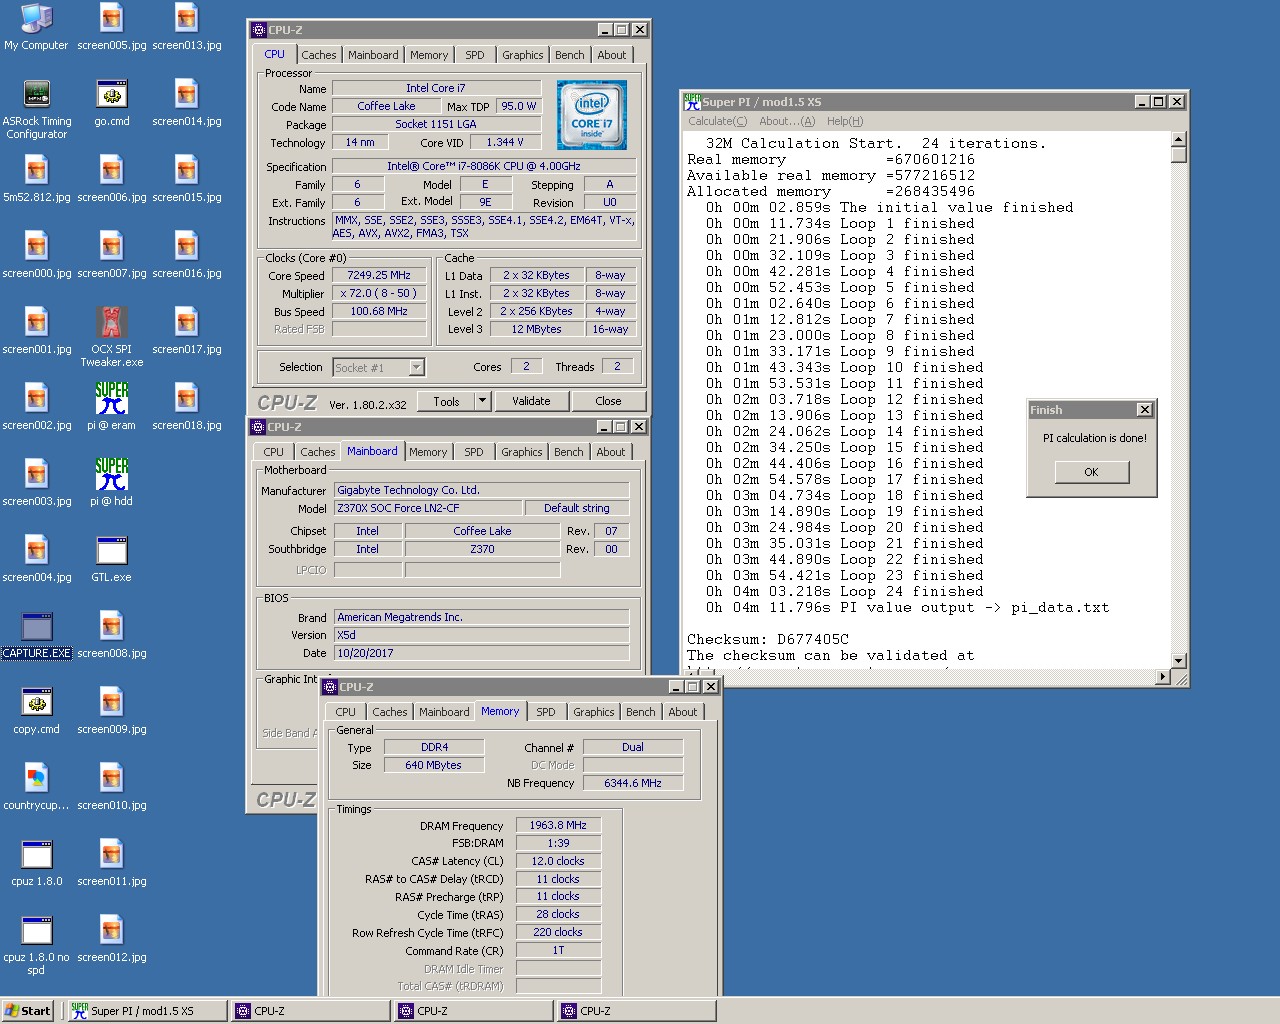Switch to Super PI taskbar button
Screen dimensions: 1280x1024
click(x=146, y=1011)
